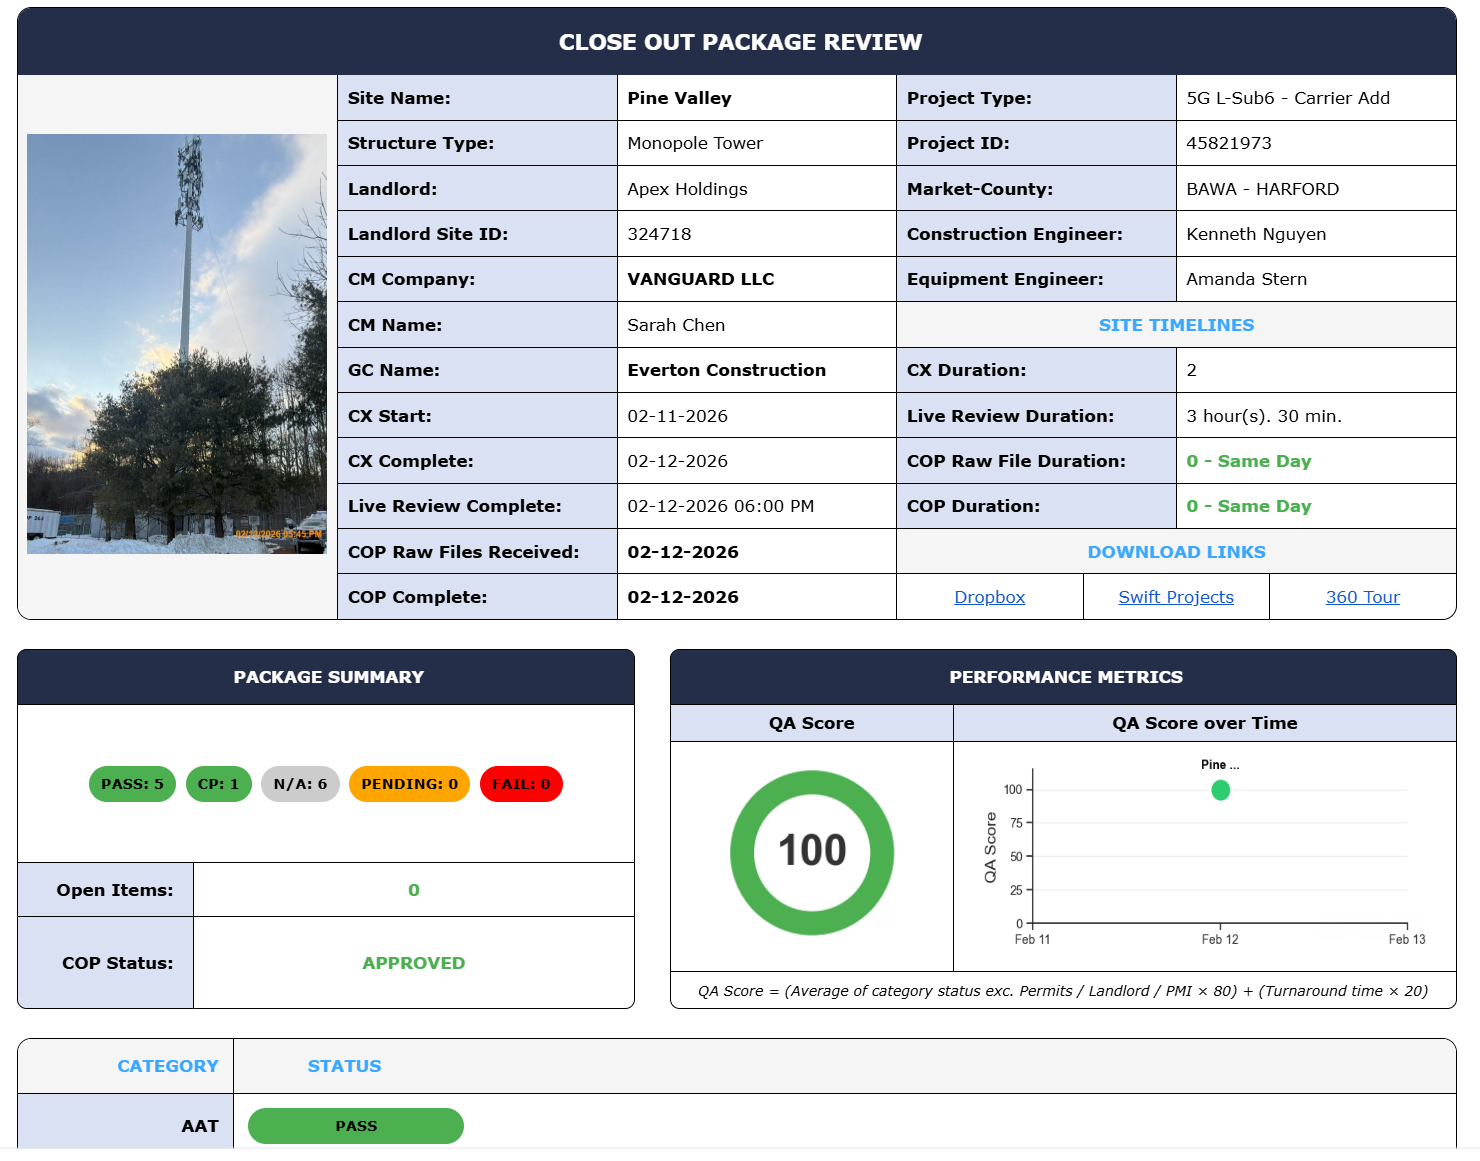Click the PENDING: 0 badge
The height and width of the screenshot is (1161, 1480).
point(409,784)
